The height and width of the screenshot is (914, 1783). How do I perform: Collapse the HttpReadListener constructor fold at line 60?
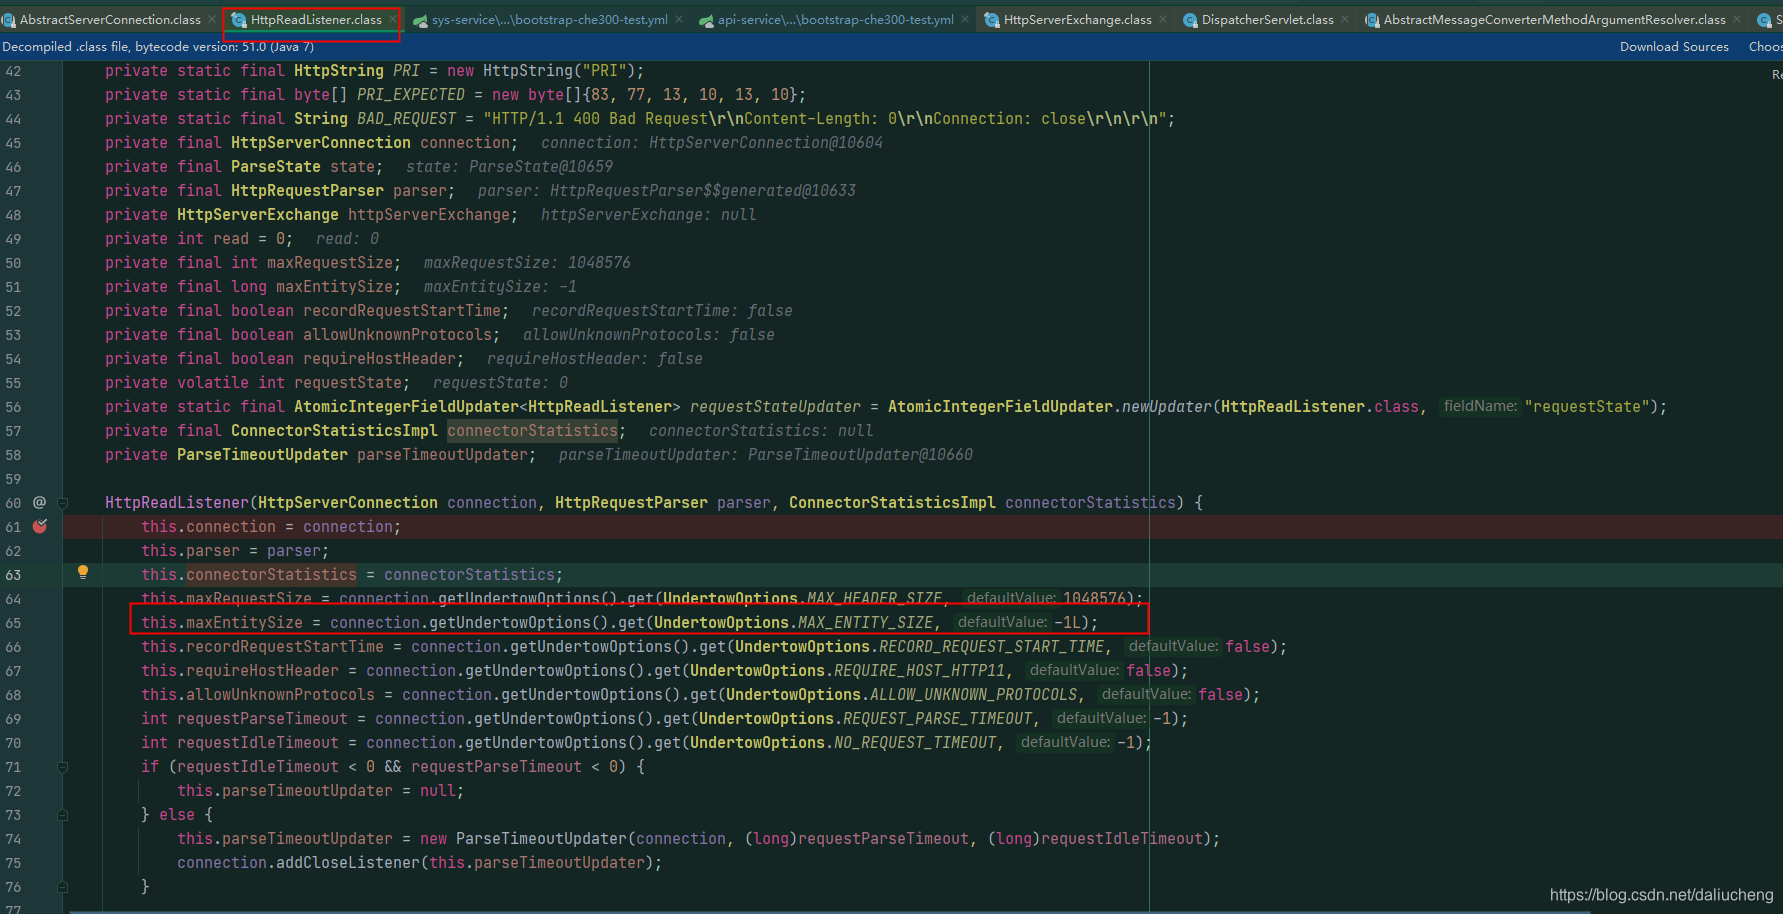62,503
